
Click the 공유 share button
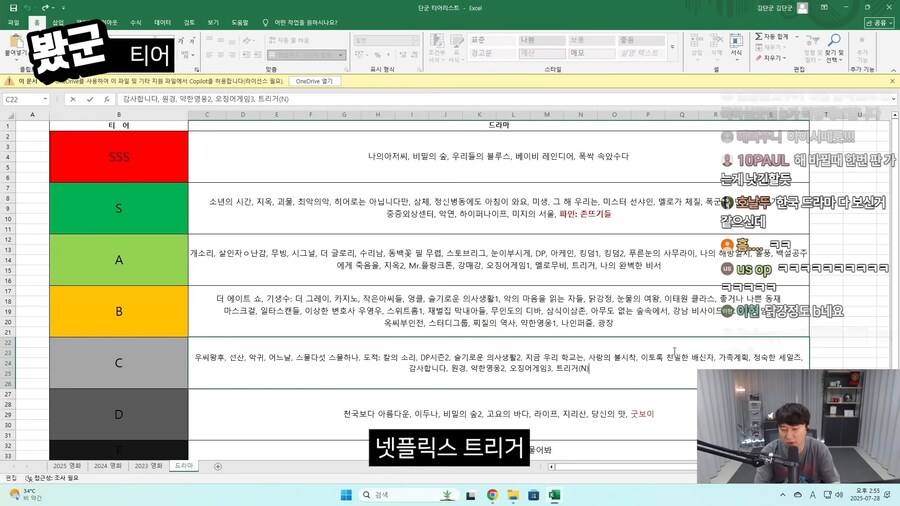coord(879,22)
